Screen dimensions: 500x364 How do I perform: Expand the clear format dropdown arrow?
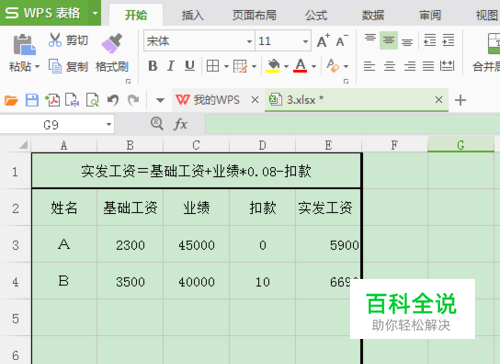click(x=346, y=66)
